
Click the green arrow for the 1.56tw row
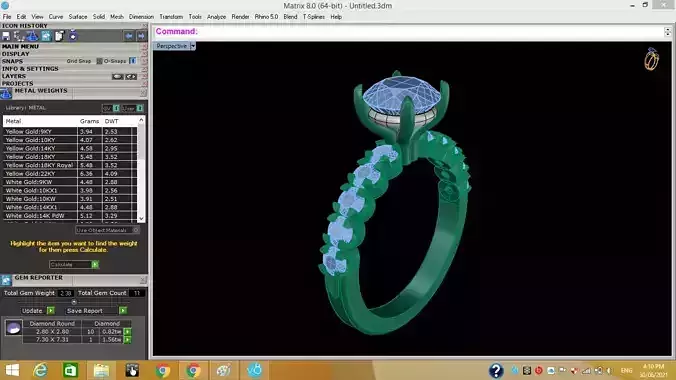point(128,340)
